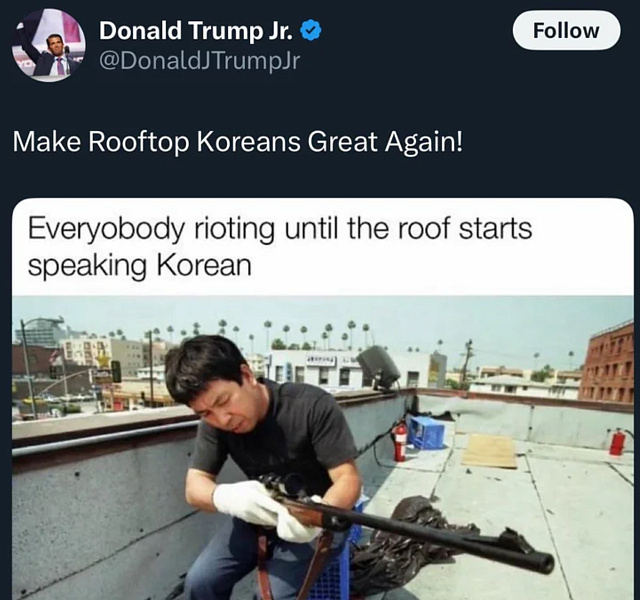Select the 'Make Rooftop Koreans Great Again!' text

238,142
